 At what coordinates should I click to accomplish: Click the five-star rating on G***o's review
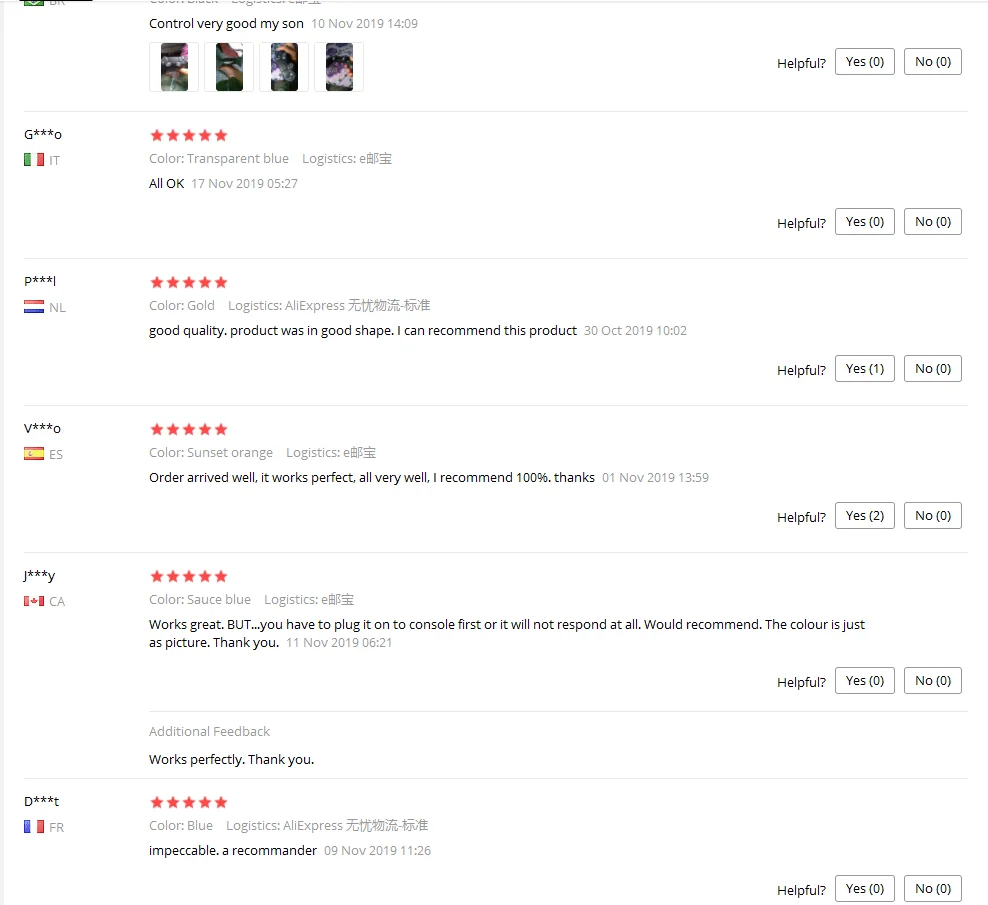[x=188, y=135]
